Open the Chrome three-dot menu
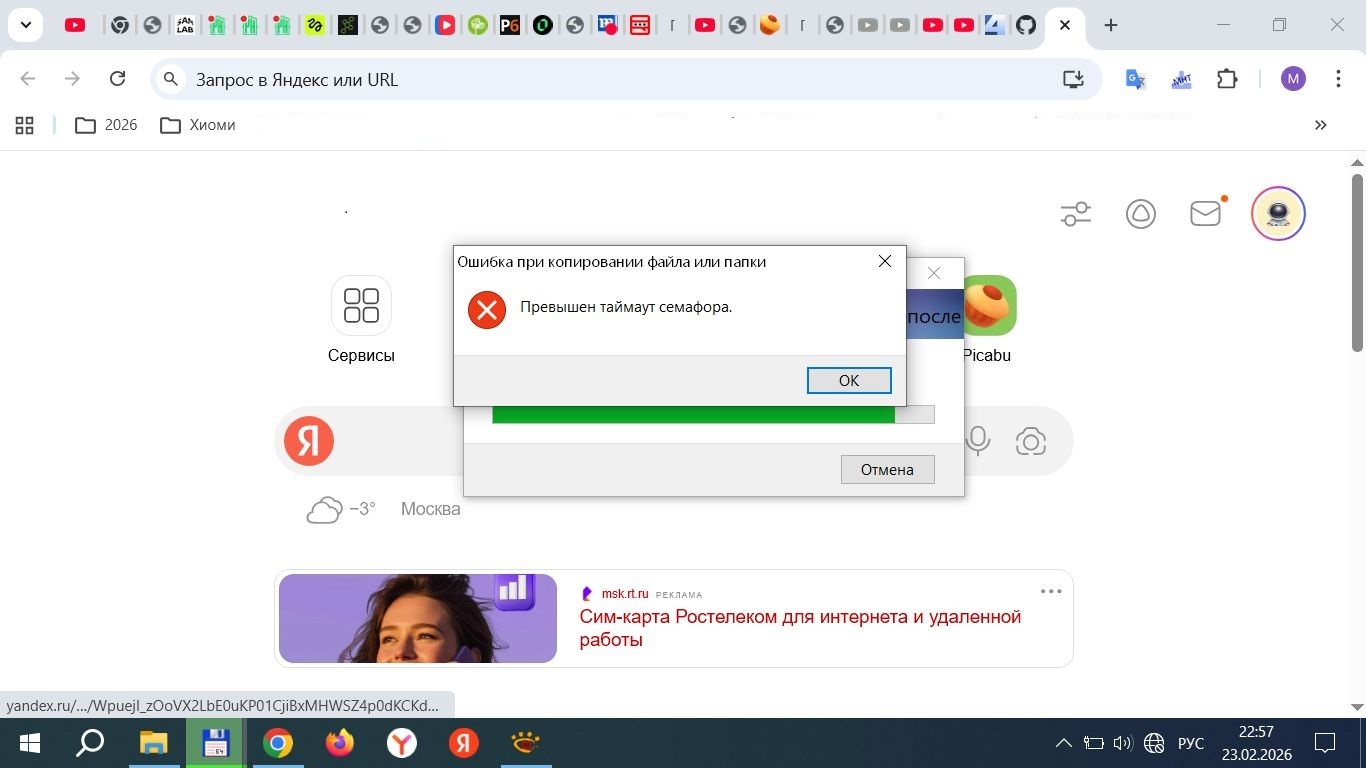Screen dimensions: 1366x768 (x=1338, y=79)
